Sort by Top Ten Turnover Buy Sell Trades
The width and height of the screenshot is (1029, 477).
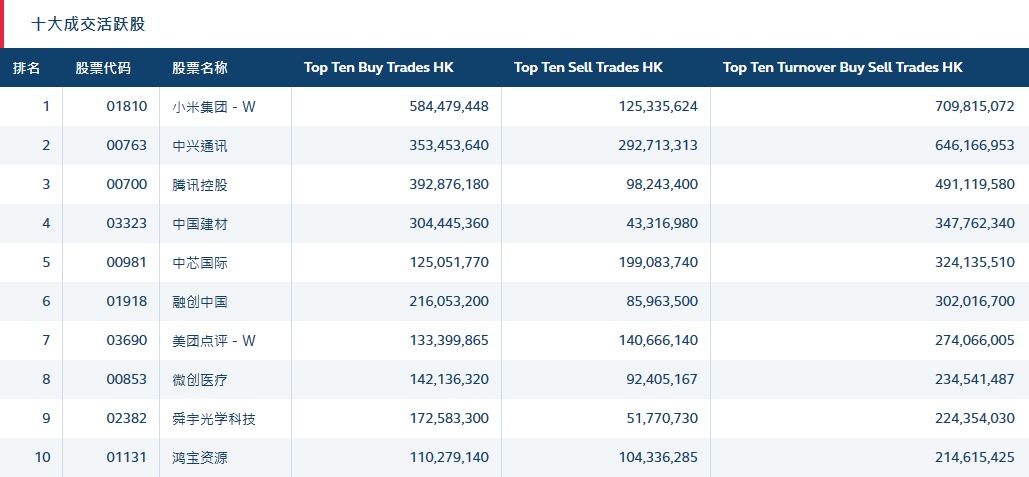tap(842, 68)
